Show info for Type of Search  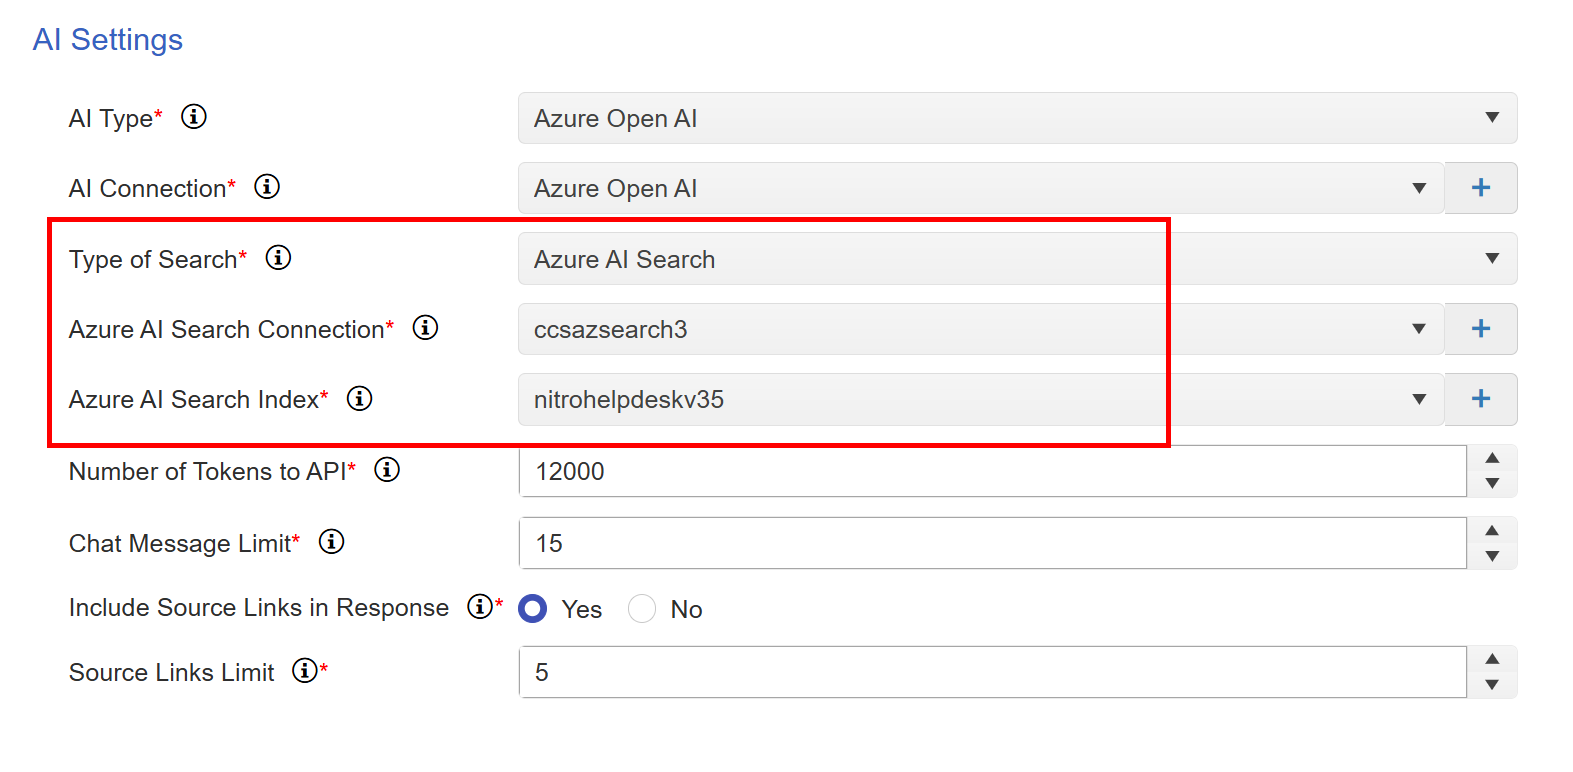(278, 258)
